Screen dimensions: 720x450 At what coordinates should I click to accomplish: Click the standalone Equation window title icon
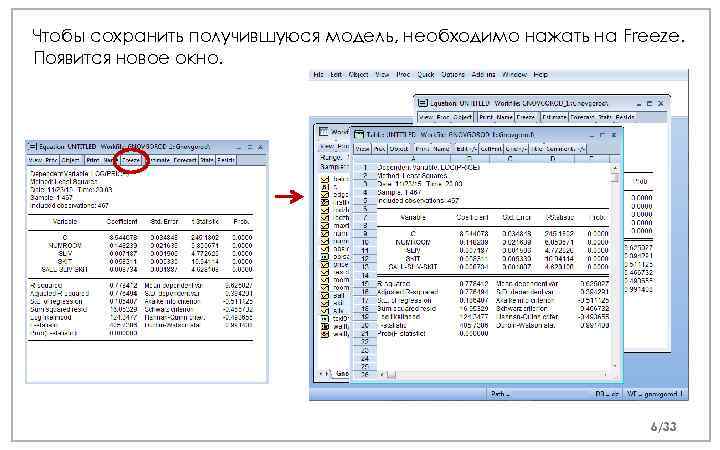[x=32, y=146]
